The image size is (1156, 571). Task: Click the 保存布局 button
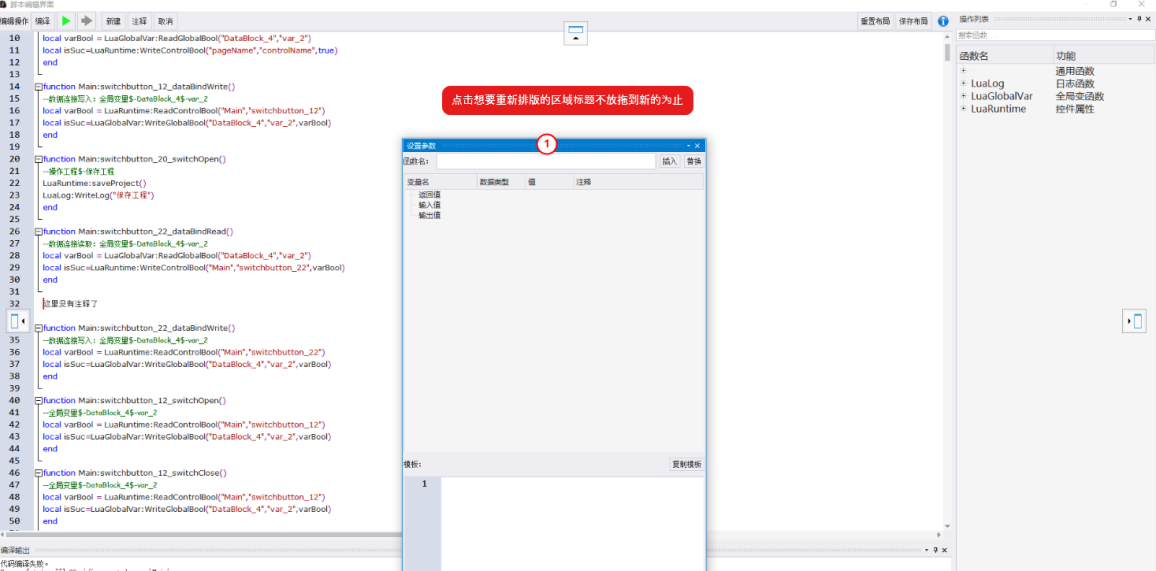click(913, 21)
